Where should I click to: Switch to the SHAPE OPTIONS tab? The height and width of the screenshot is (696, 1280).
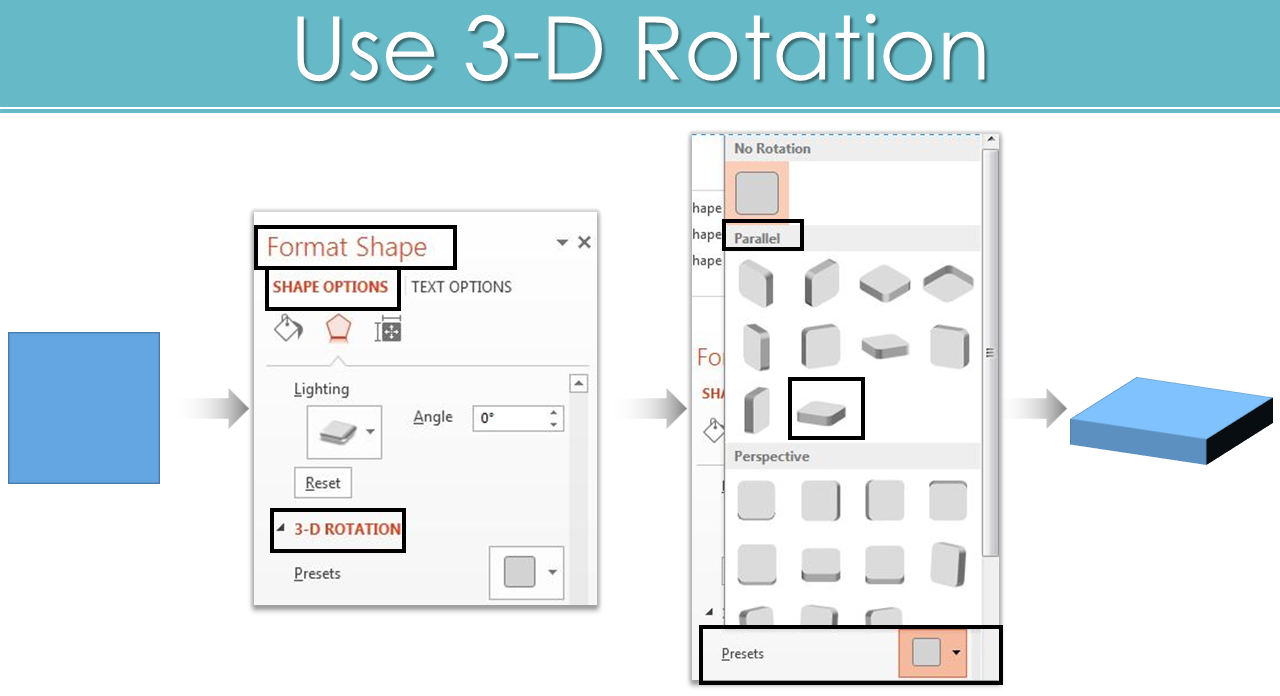coord(330,287)
